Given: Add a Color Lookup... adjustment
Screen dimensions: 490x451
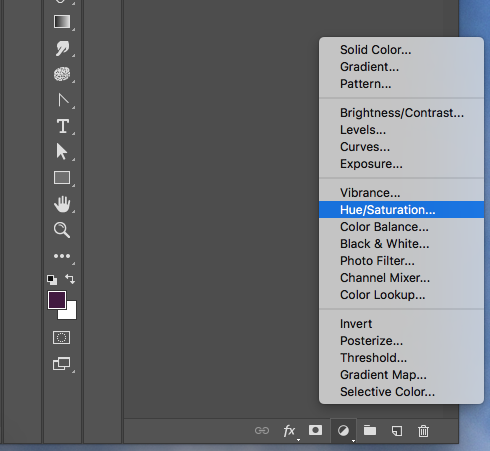Looking at the screenshot, I should pyautogui.click(x=401, y=295).
